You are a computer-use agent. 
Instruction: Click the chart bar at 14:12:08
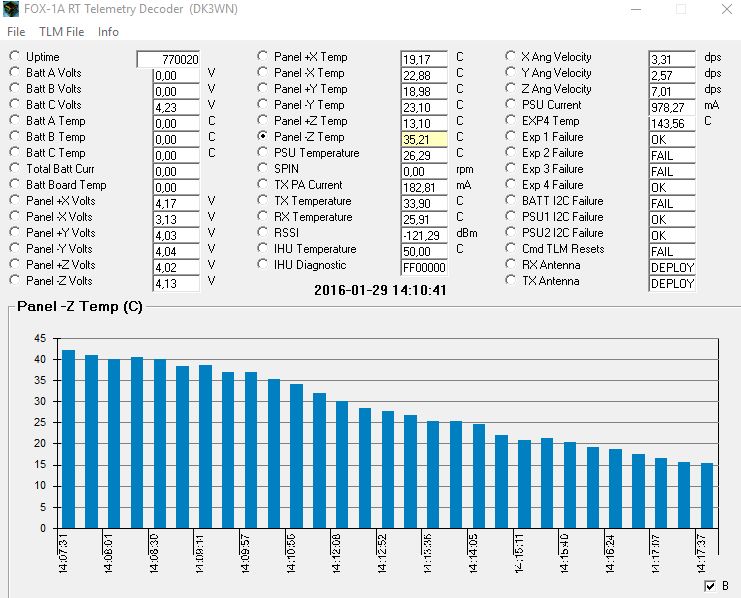[x=342, y=465]
